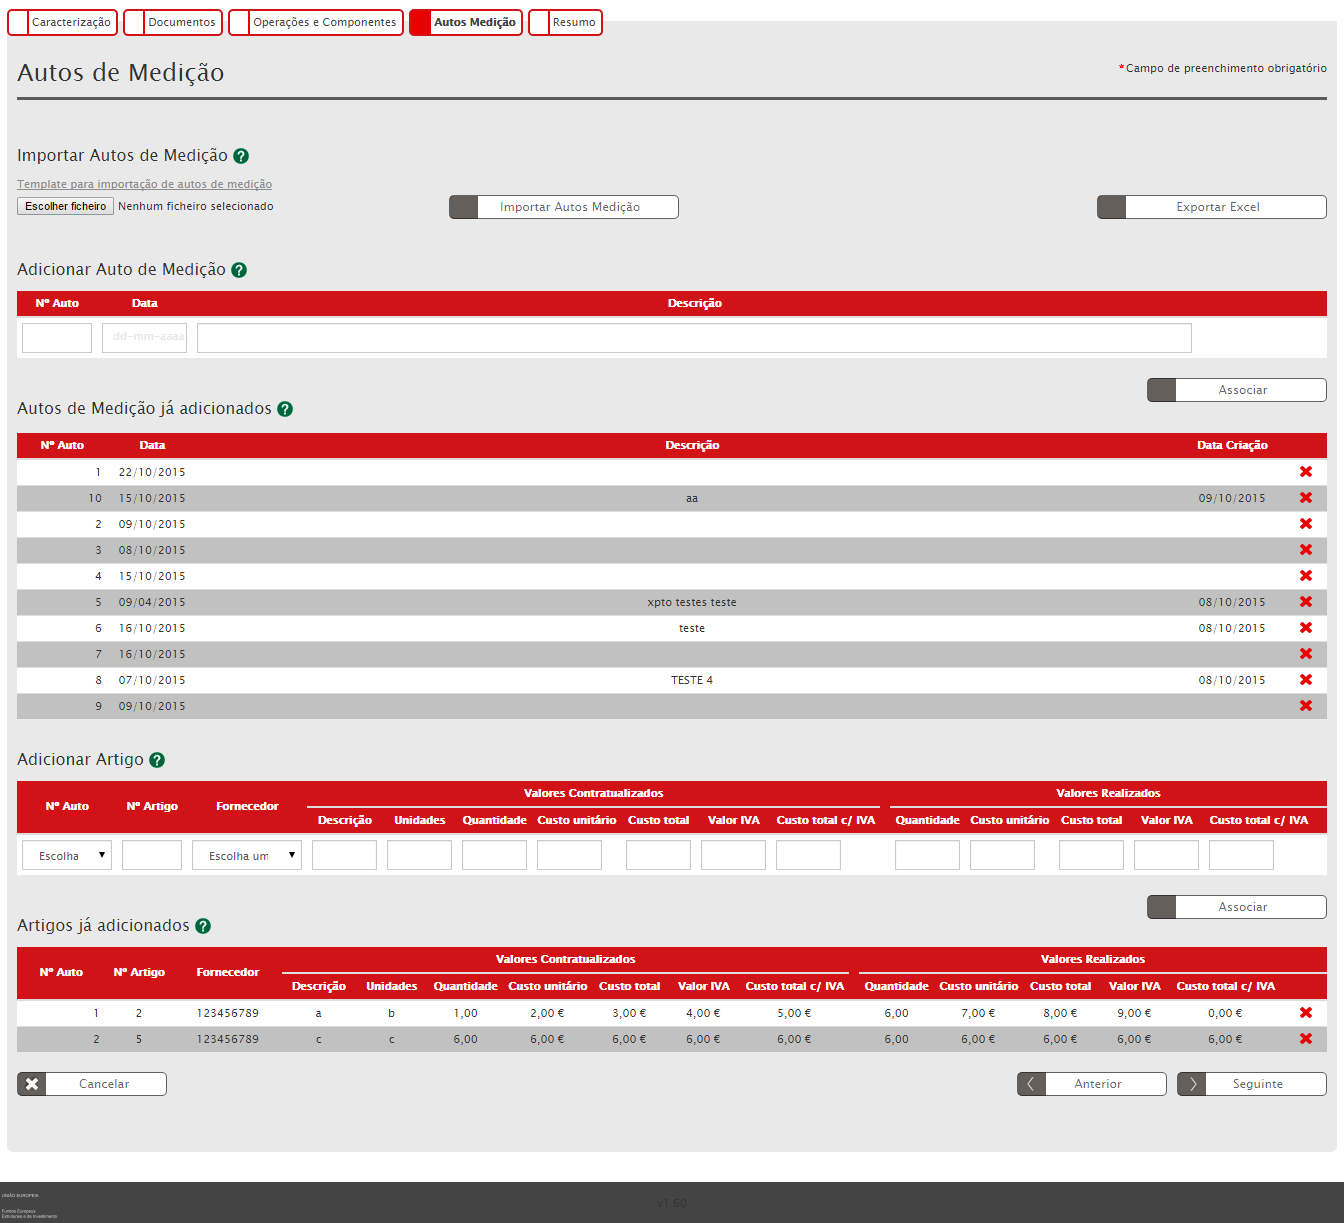Select the date cell 22/10/2015

pos(152,472)
